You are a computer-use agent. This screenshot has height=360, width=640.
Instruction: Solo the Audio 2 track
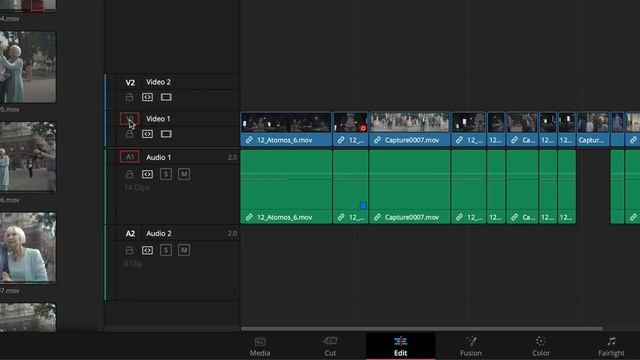(x=166, y=250)
